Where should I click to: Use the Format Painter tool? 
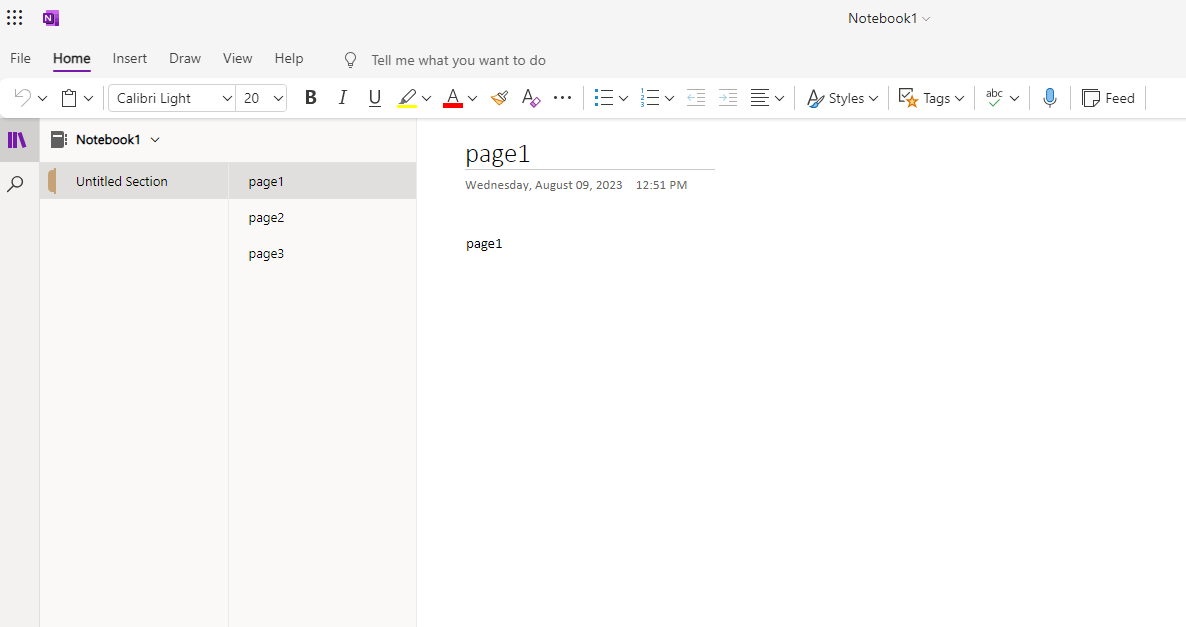pos(499,97)
